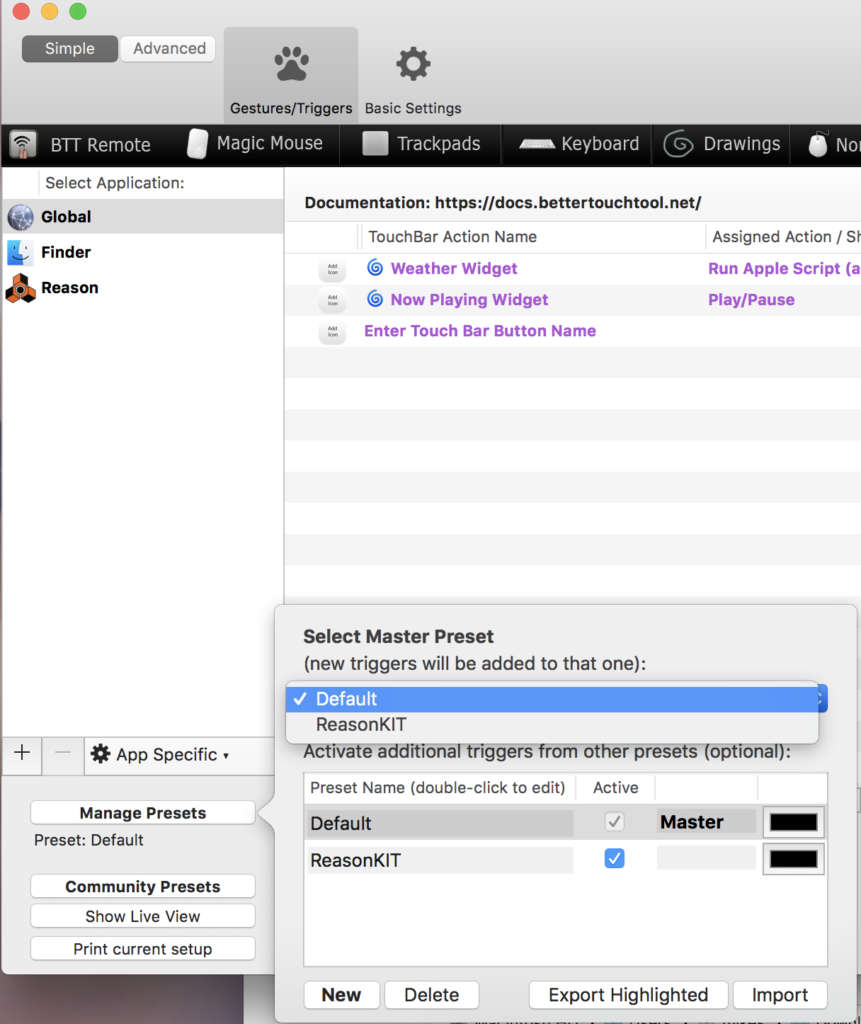Click the Trackpads square icon
This screenshot has width=861, height=1024.
(x=375, y=144)
